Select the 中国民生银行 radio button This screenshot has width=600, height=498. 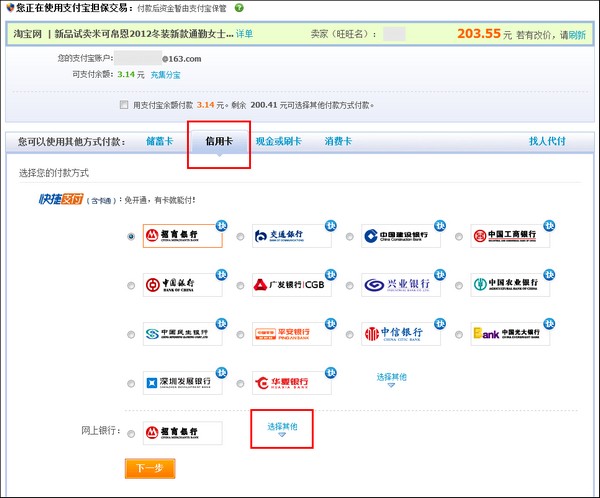click(x=131, y=335)
